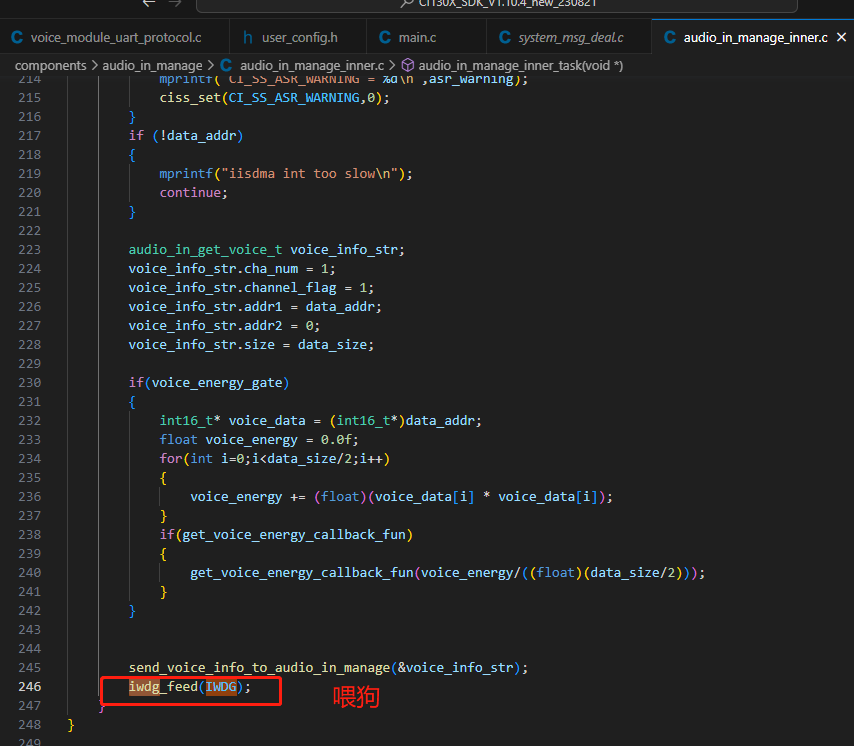Click the C icon on main.c tab

pyautogui.click(x=385, y=38)
